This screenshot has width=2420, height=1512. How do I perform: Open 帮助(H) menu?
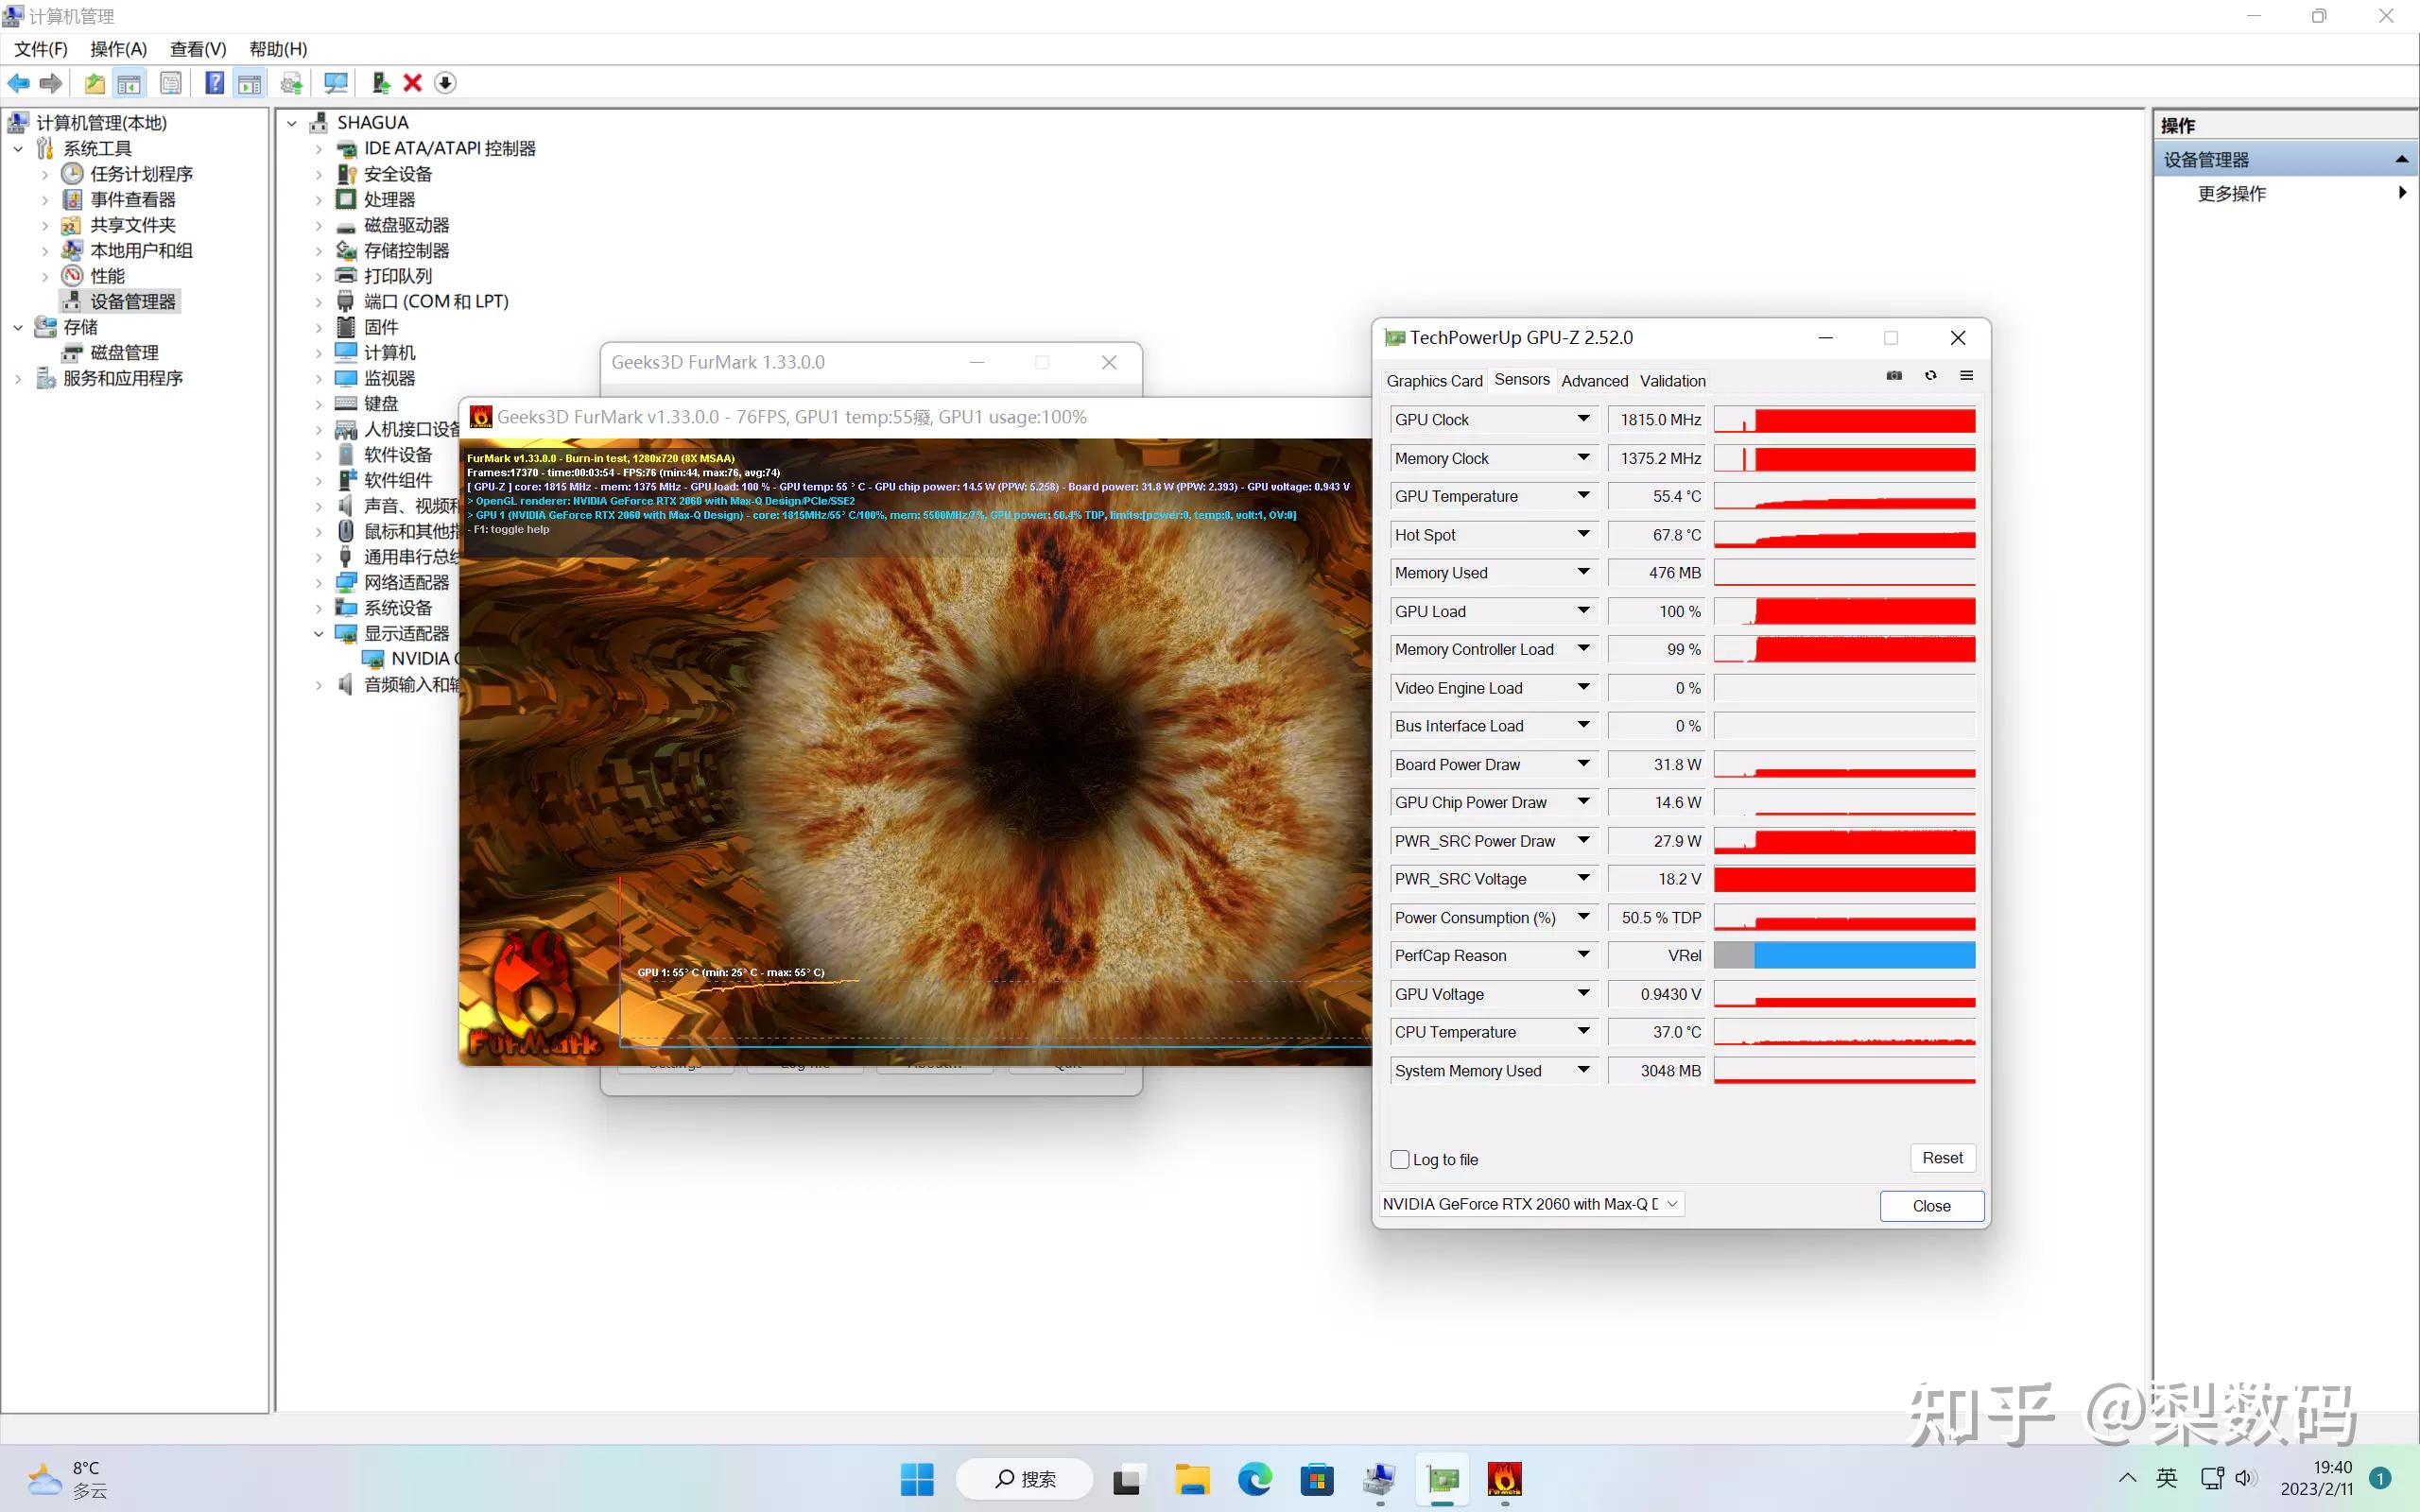(x=278, y=49)
